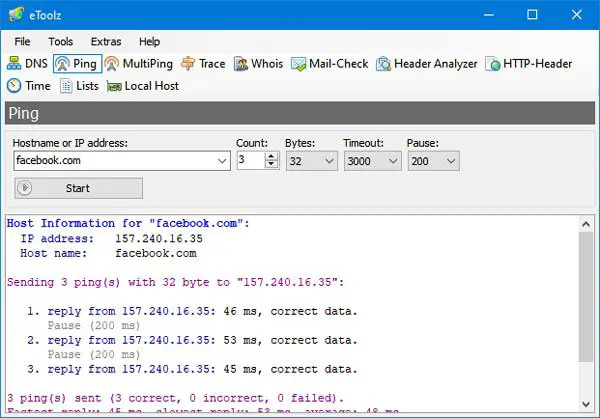Screen dimensions: 600x418
Task: Click the results scrollbar up arrow
Action: [x=586, y=224]
